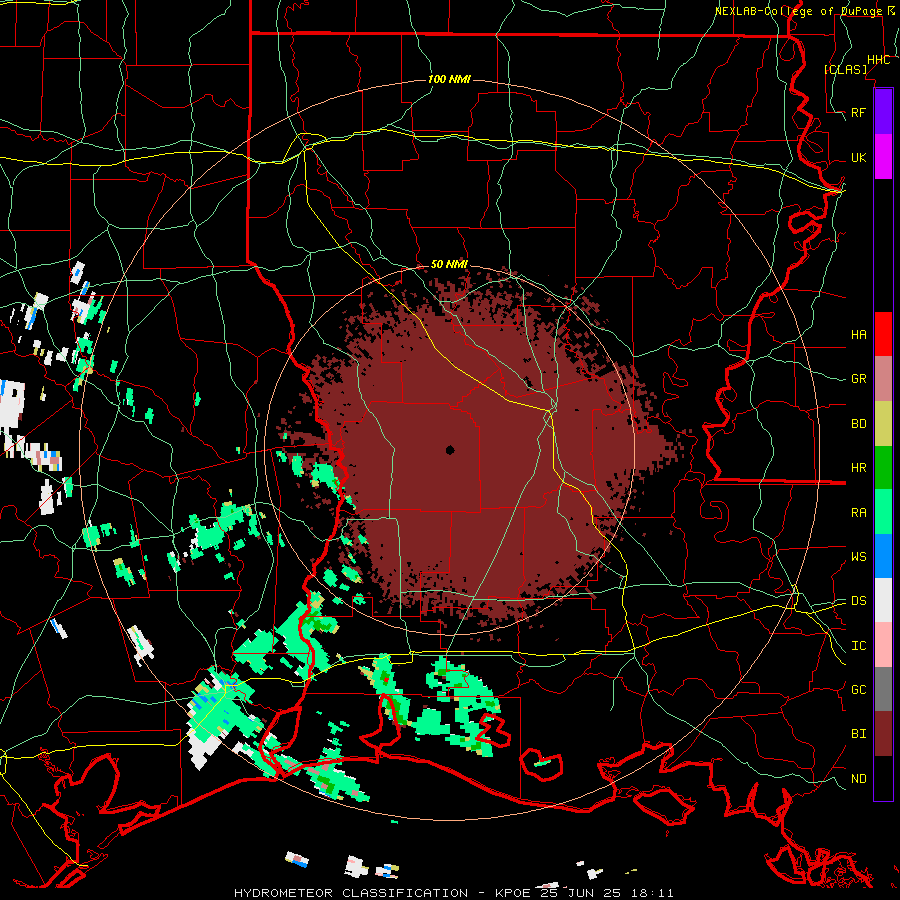Click the brown BI legend color swatch
Image resolution: width=900 pixels, height=900 pixels.
[883, 734]
